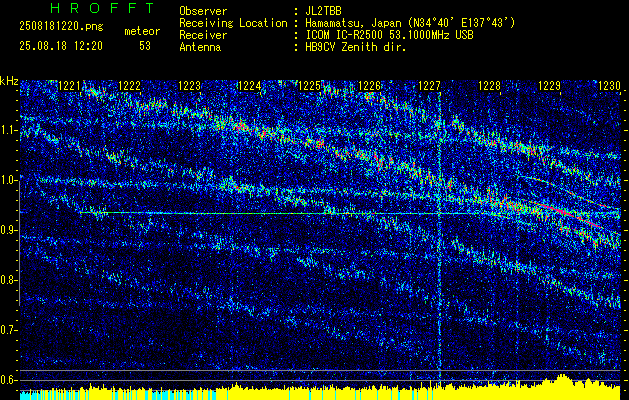This screenshot has height=400, width=629.
Task: Select the filename 2508181220.png
Action: point(61,27)
